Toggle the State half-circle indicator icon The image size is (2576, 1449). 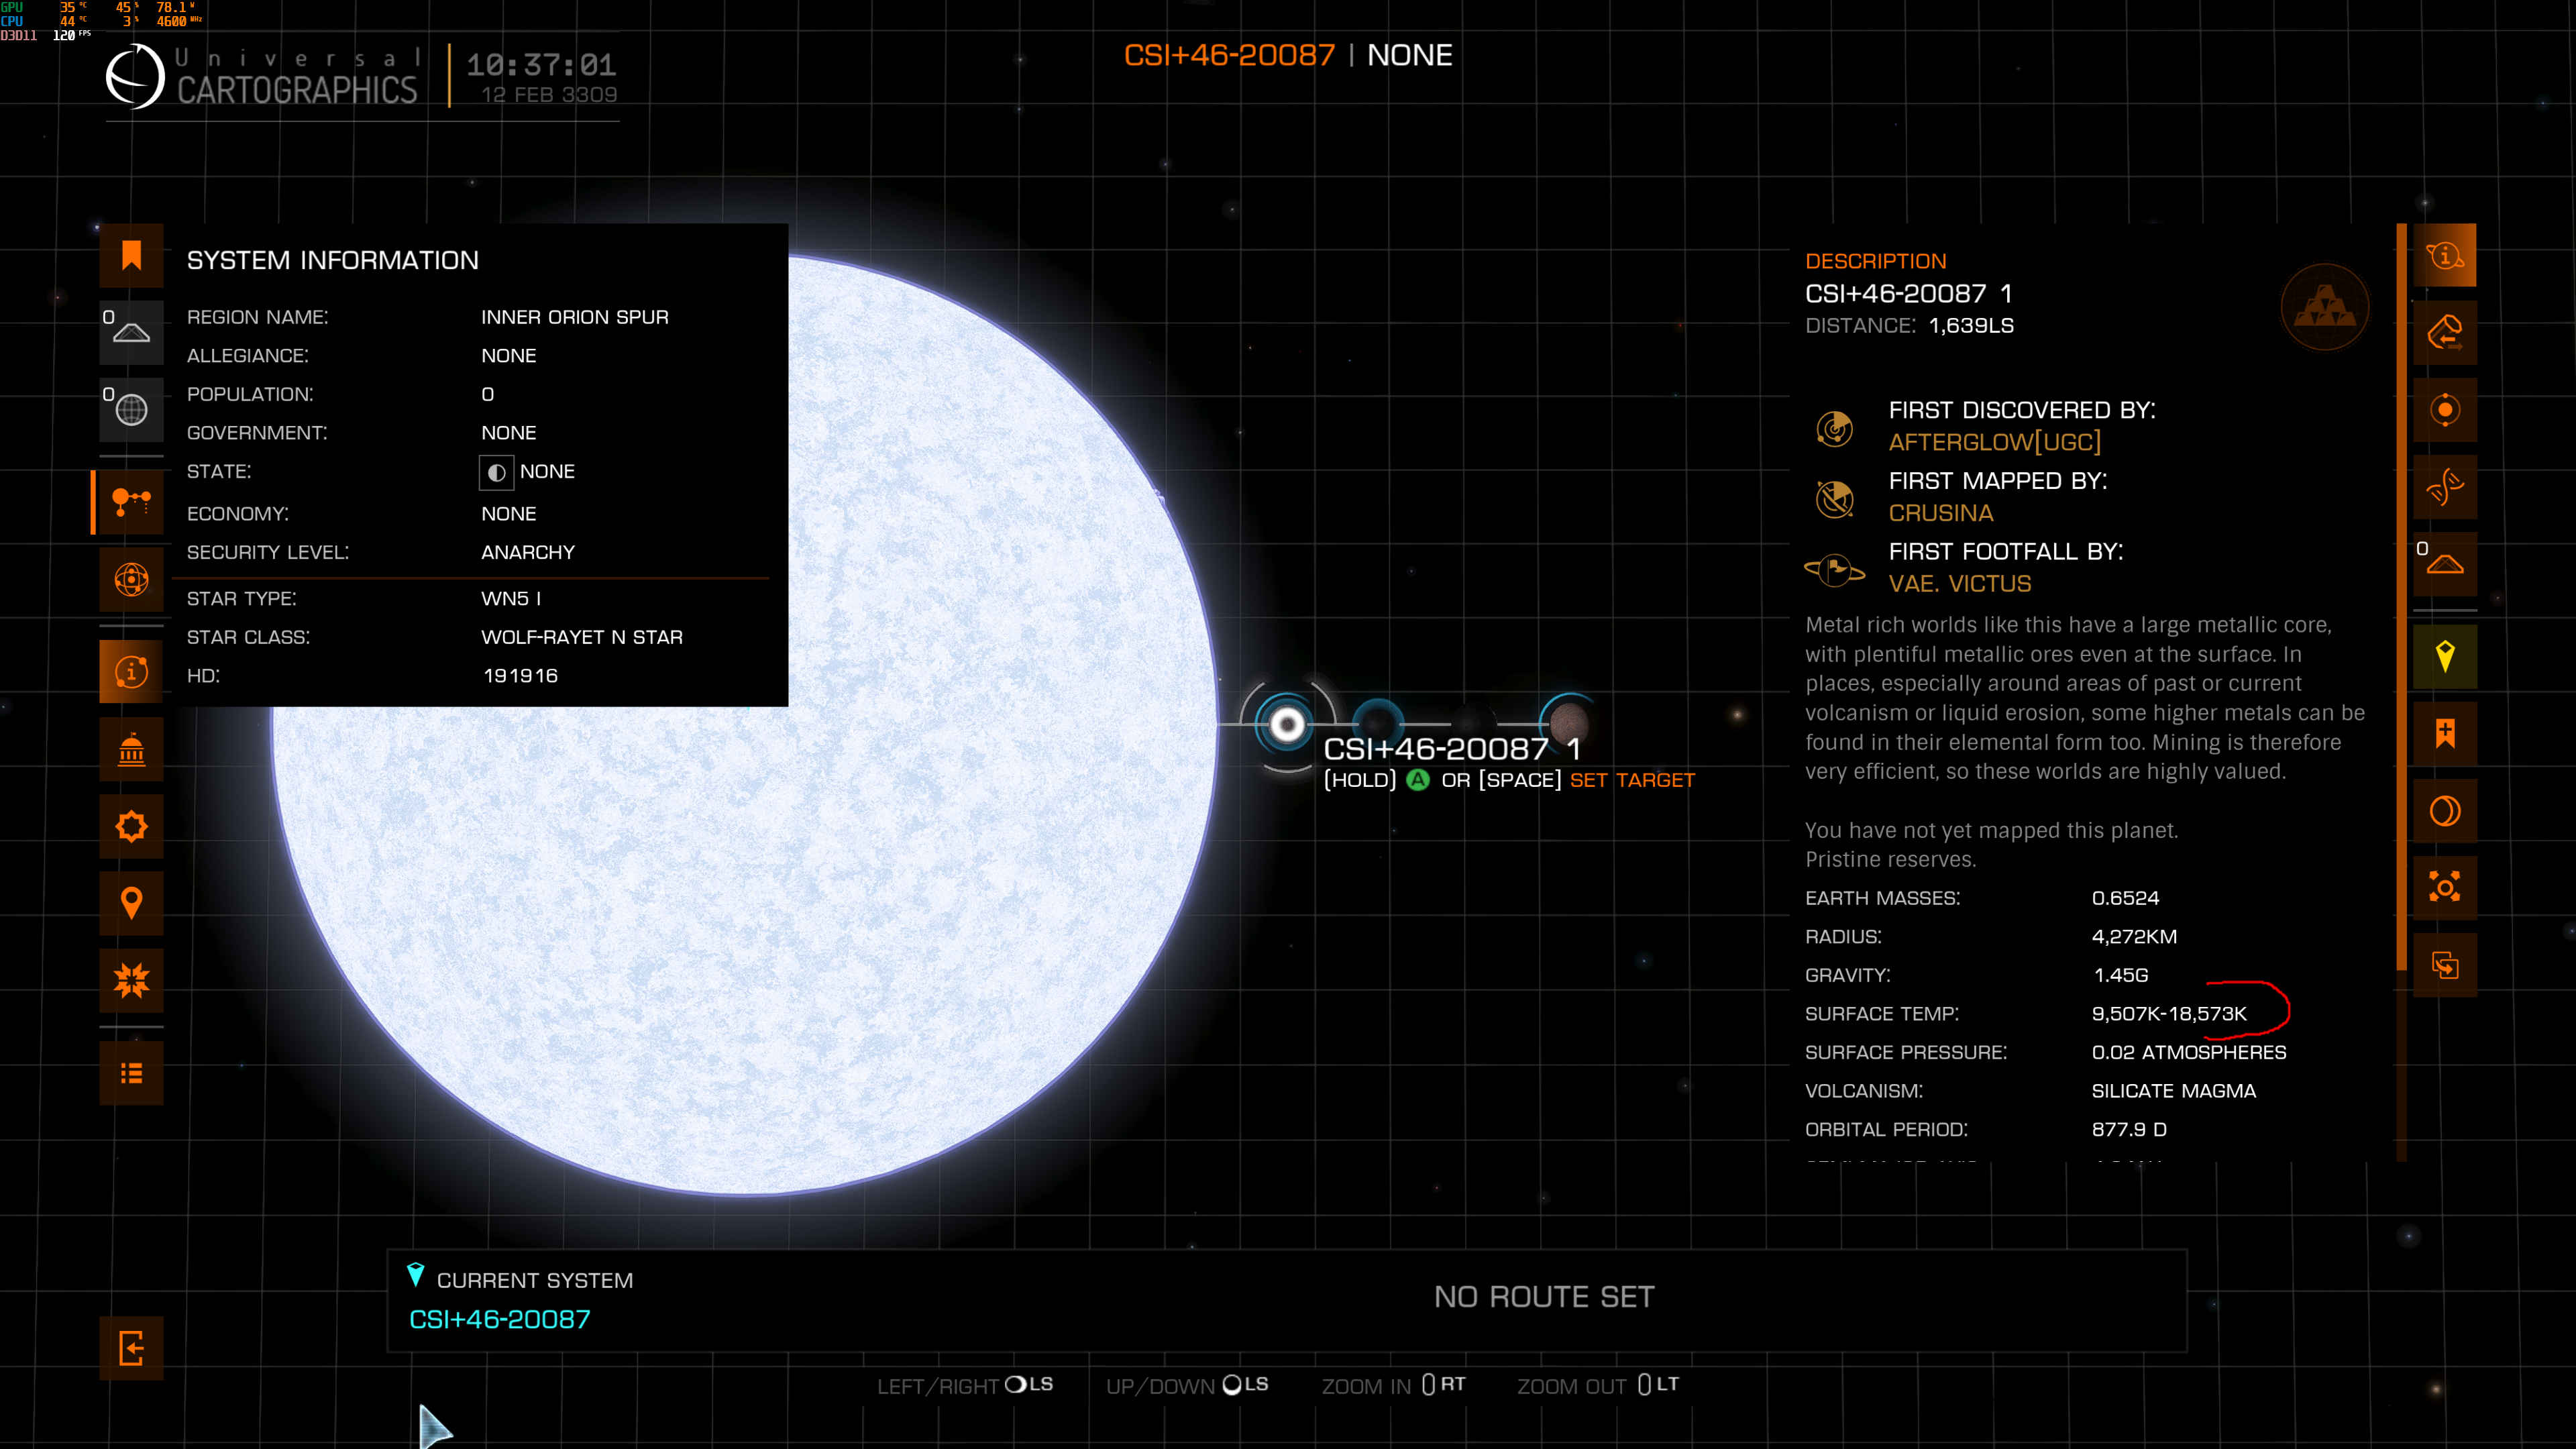[496, 473]
